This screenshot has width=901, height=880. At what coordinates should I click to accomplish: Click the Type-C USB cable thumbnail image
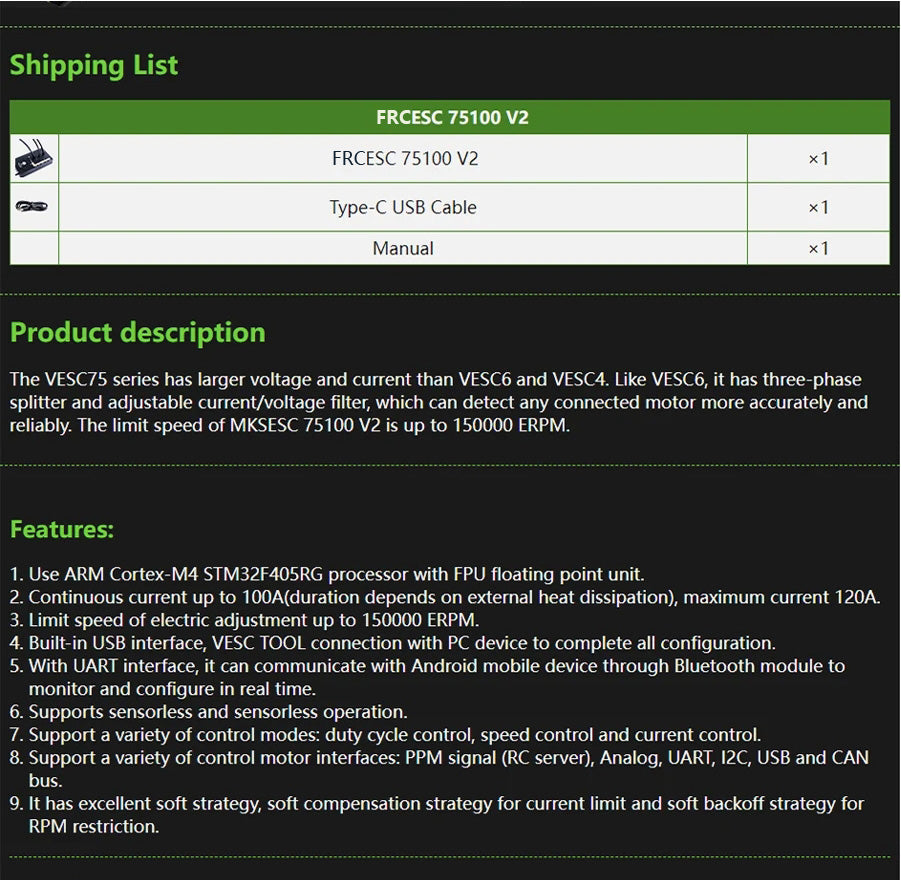click(x=32, y=206)
